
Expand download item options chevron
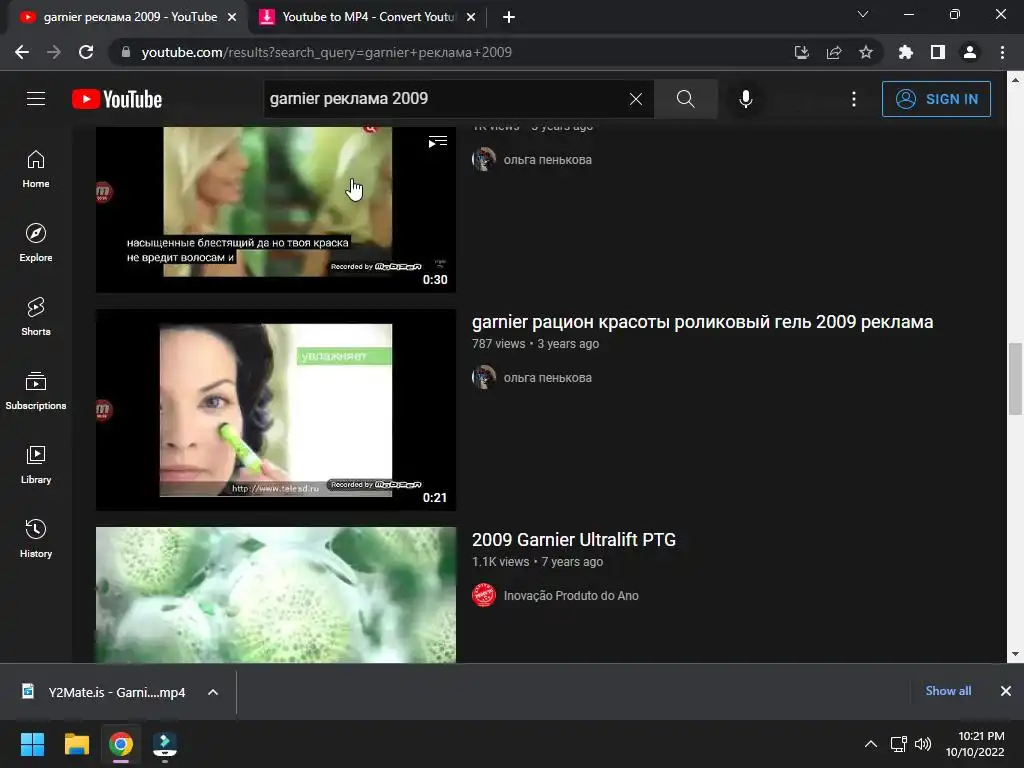click(213, 692)
